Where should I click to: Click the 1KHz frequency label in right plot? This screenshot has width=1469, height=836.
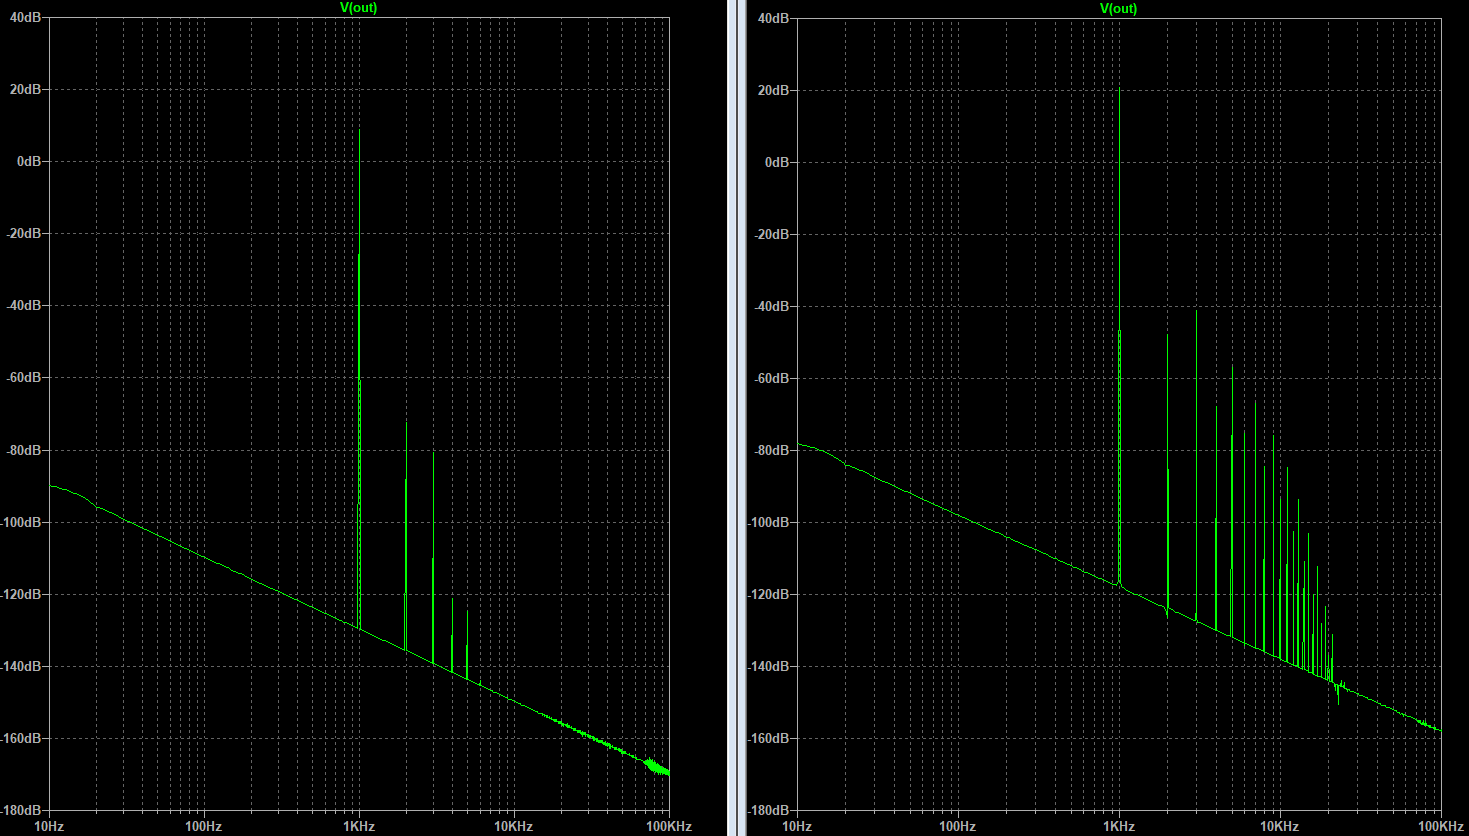click(1119, 826)
